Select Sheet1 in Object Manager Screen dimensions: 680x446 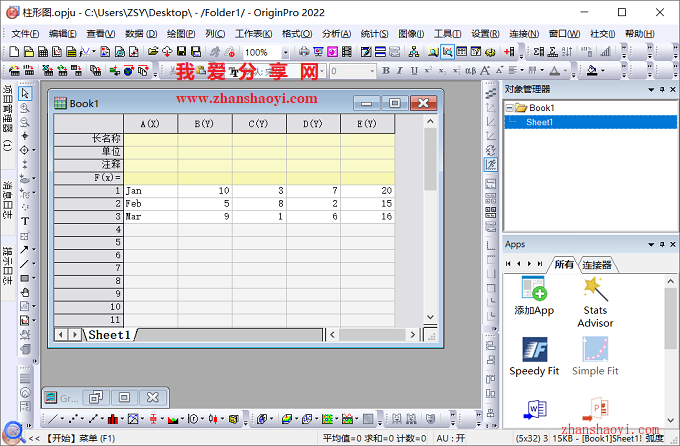(539, 122)
